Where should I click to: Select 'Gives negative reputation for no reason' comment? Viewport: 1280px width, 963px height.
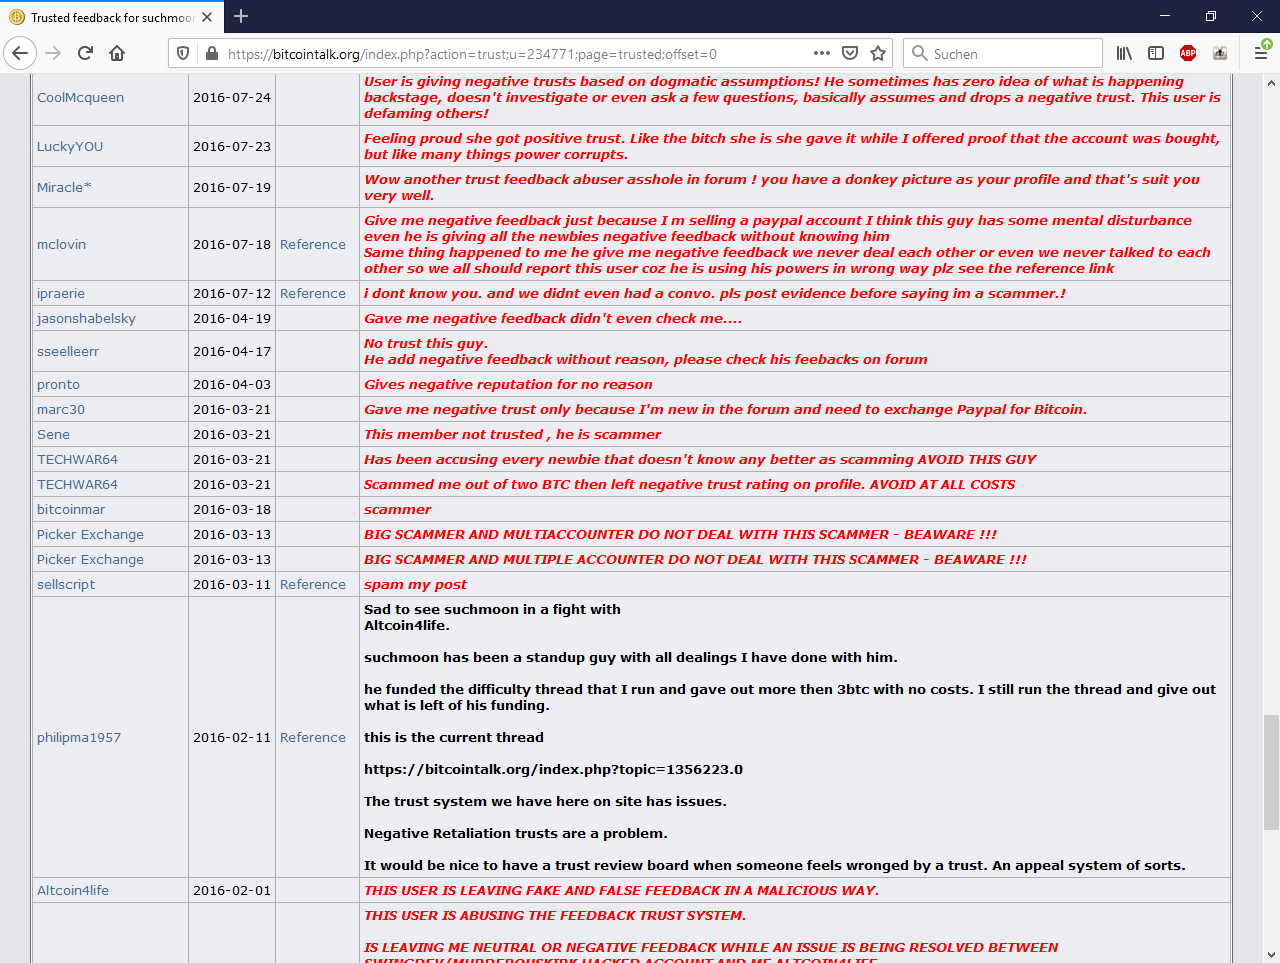click(x=508, y=385)
